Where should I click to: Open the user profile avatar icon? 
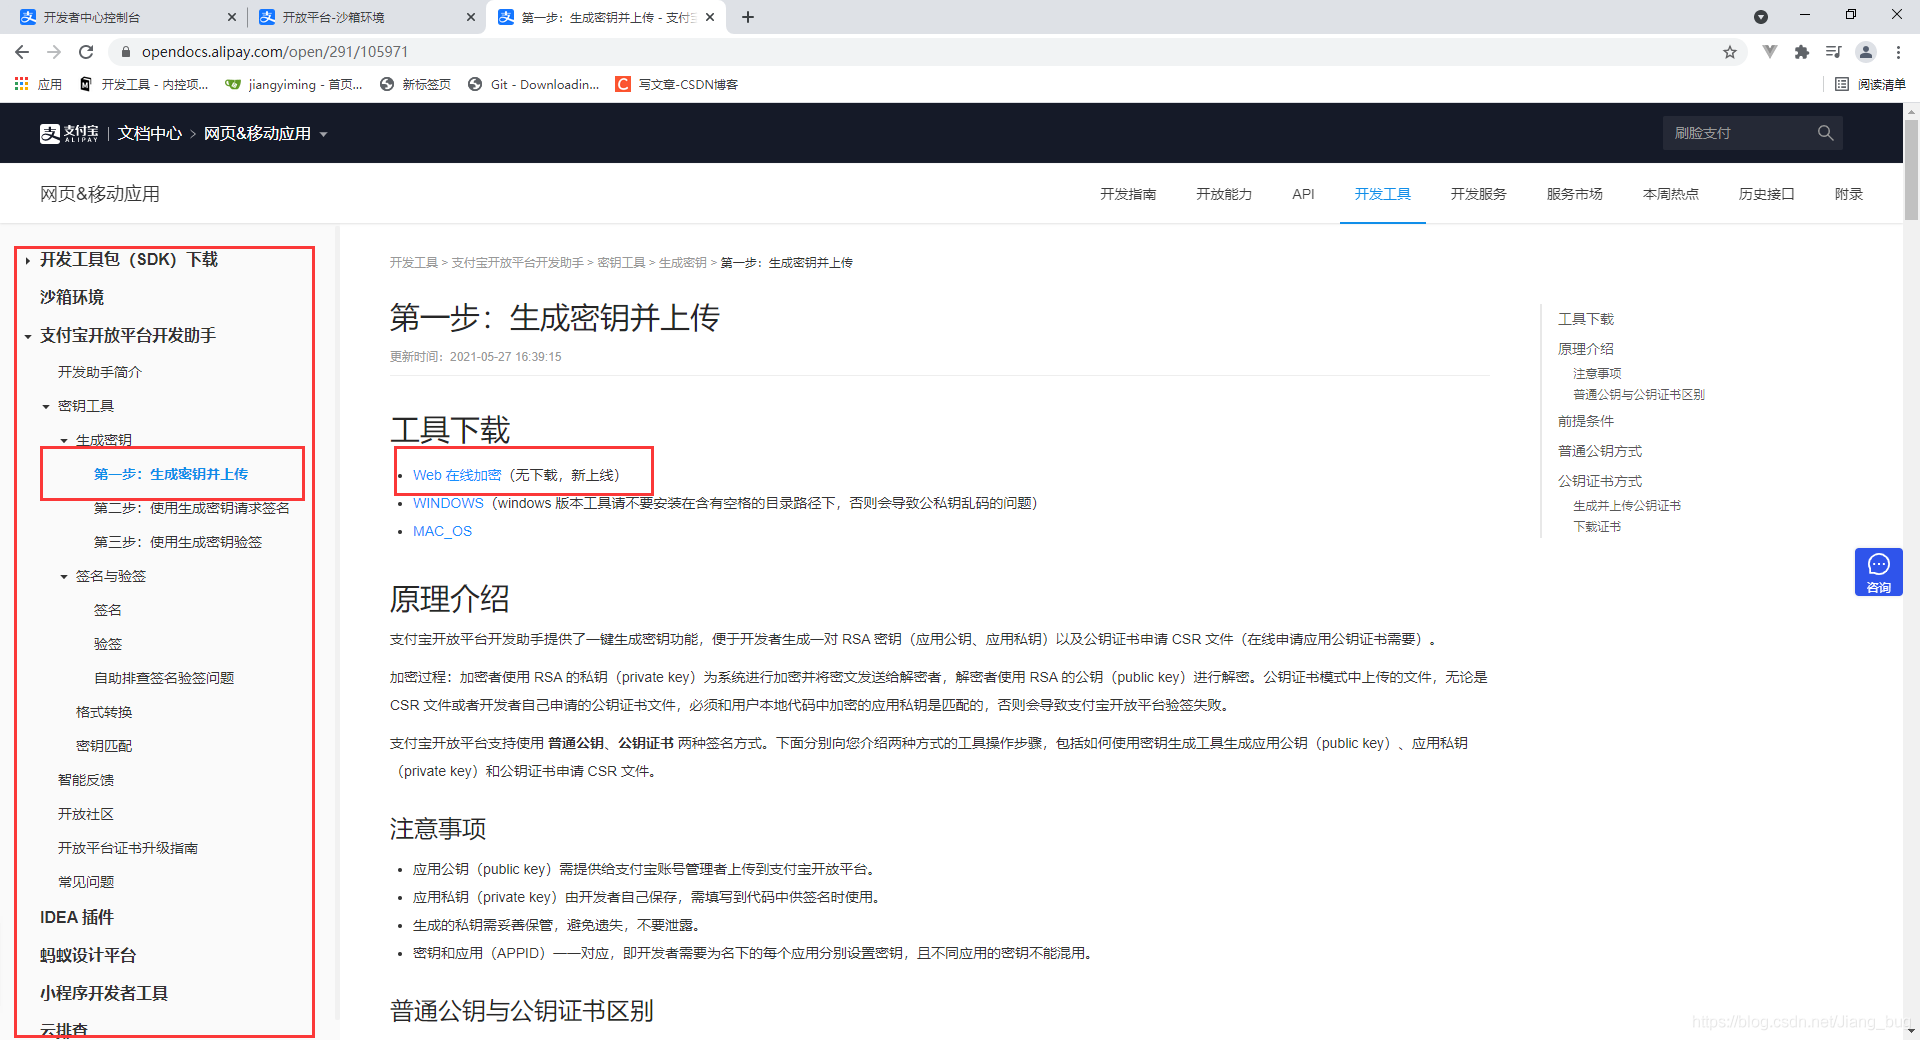pyautogui.click(x=1866, y=52)
